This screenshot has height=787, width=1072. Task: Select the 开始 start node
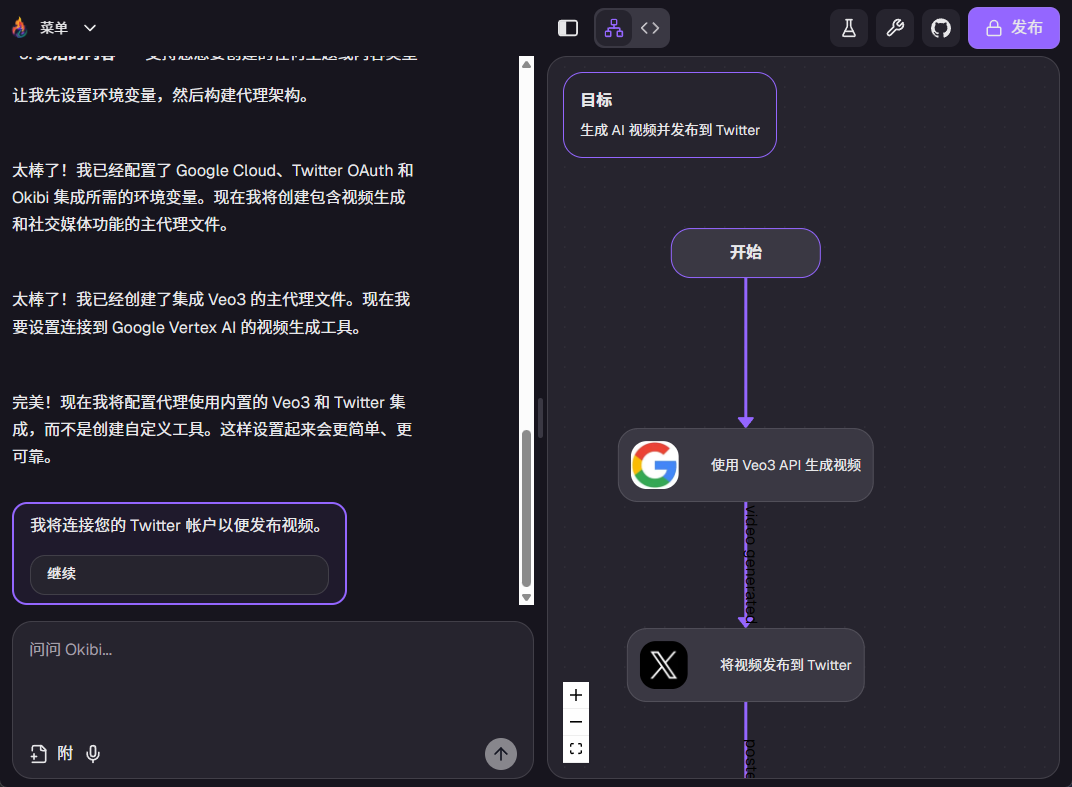pyautogui.click(x=745, y=253)
